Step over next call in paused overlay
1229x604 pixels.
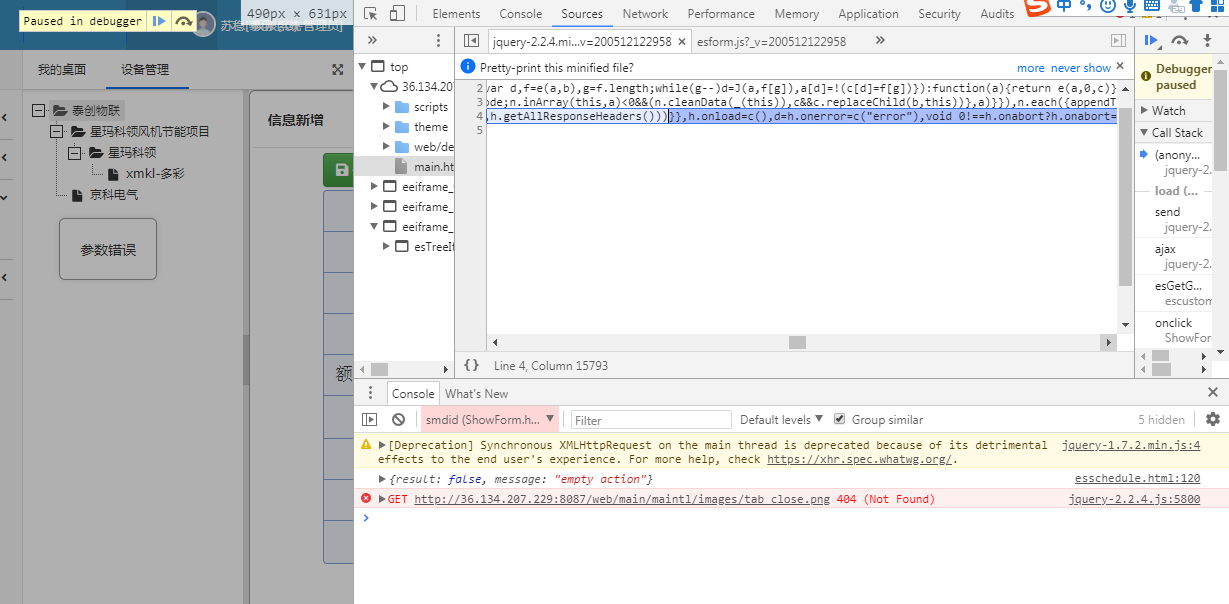(182, 21)
